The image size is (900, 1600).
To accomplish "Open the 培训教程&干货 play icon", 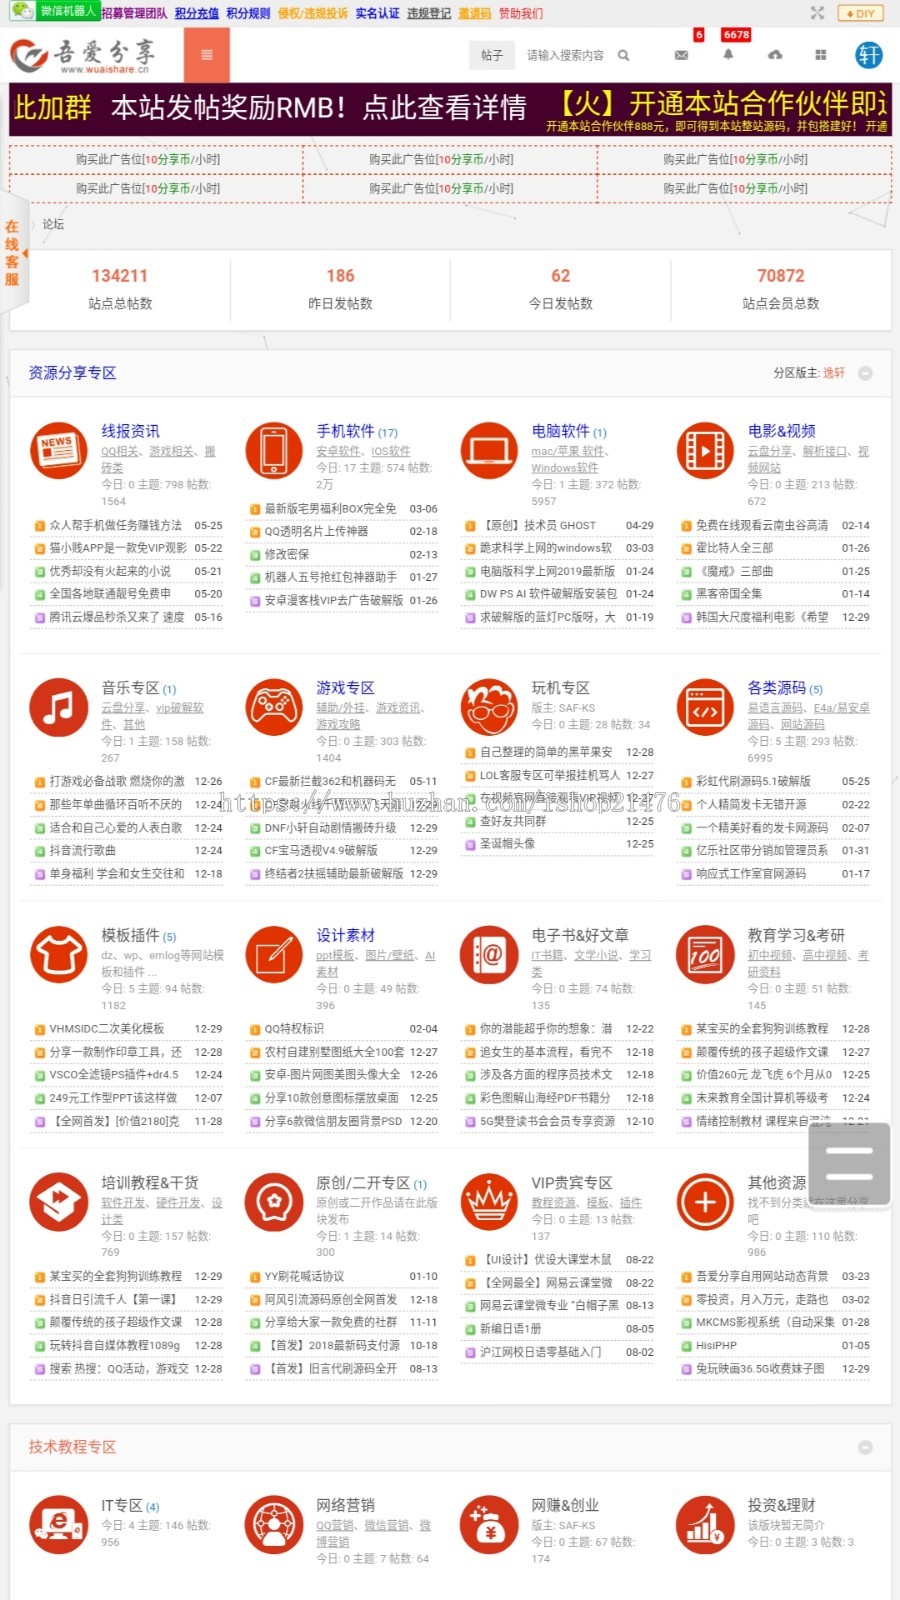I will 58,1202.
